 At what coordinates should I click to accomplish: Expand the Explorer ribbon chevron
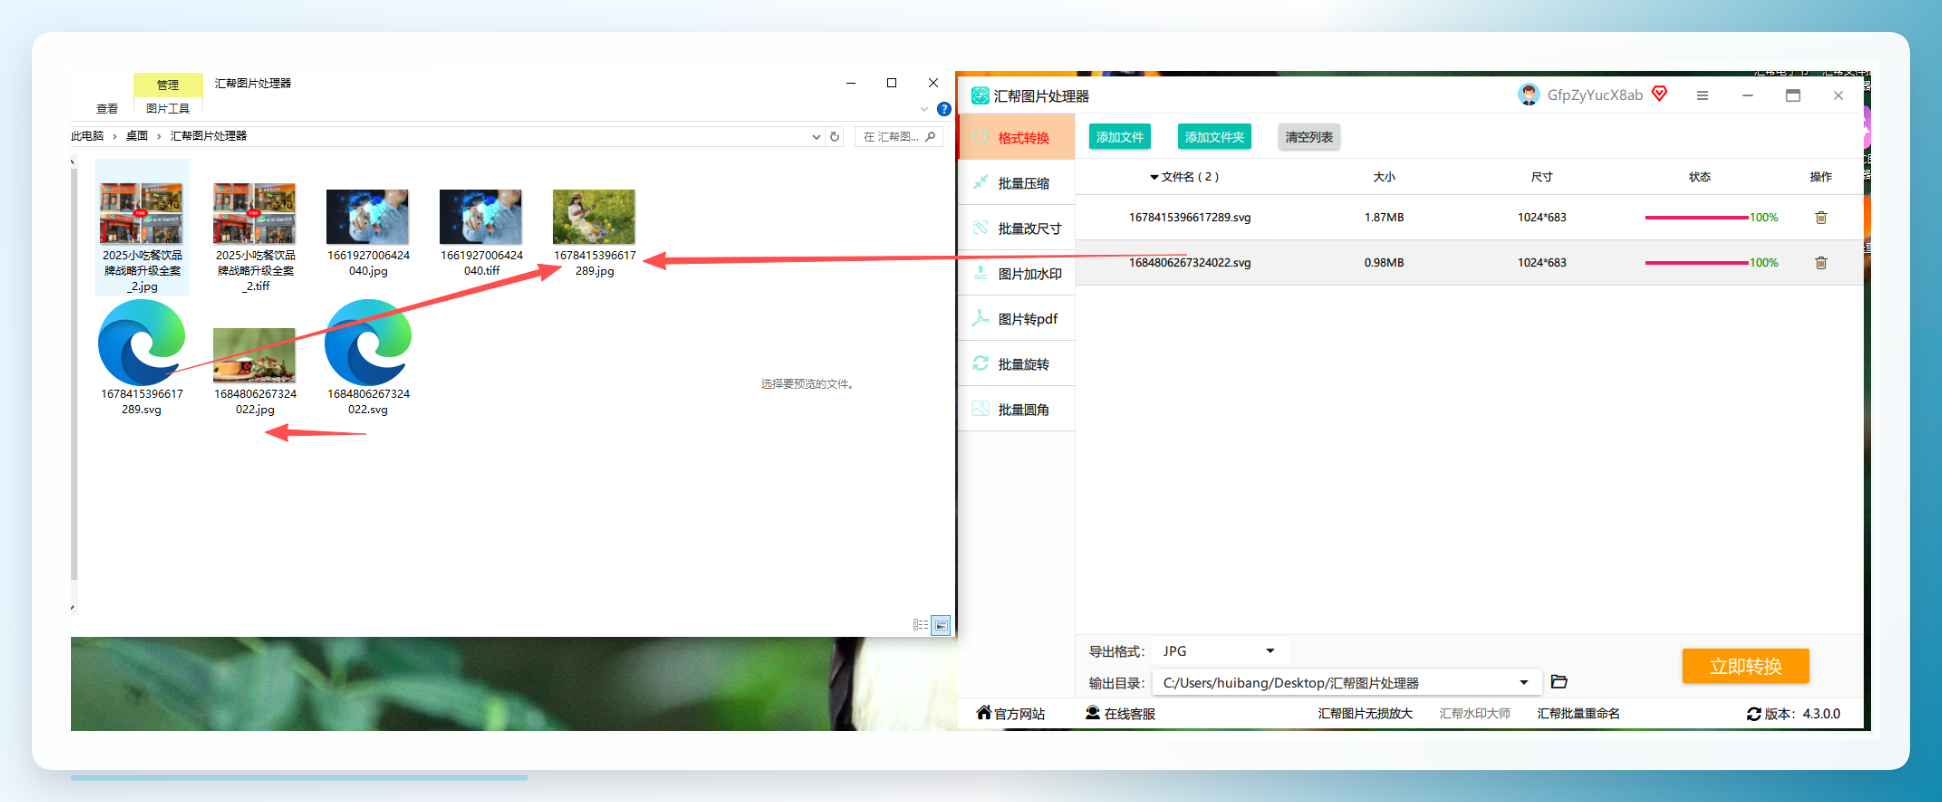924,109
